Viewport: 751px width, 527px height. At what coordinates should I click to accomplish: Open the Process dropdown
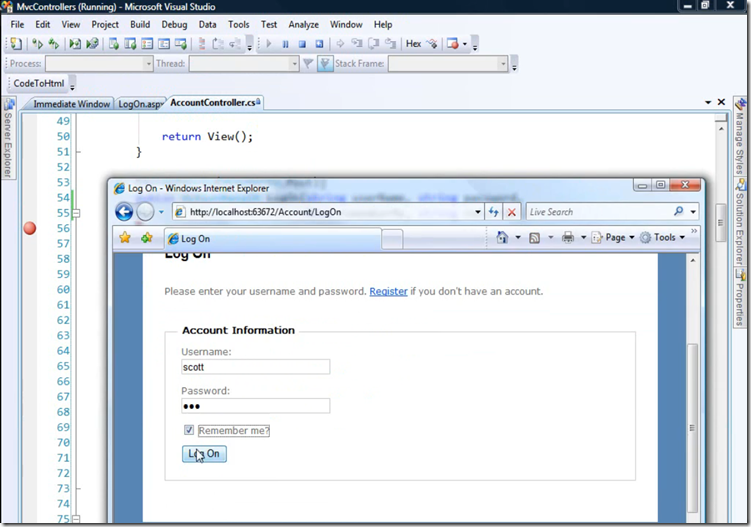(148, 63)
